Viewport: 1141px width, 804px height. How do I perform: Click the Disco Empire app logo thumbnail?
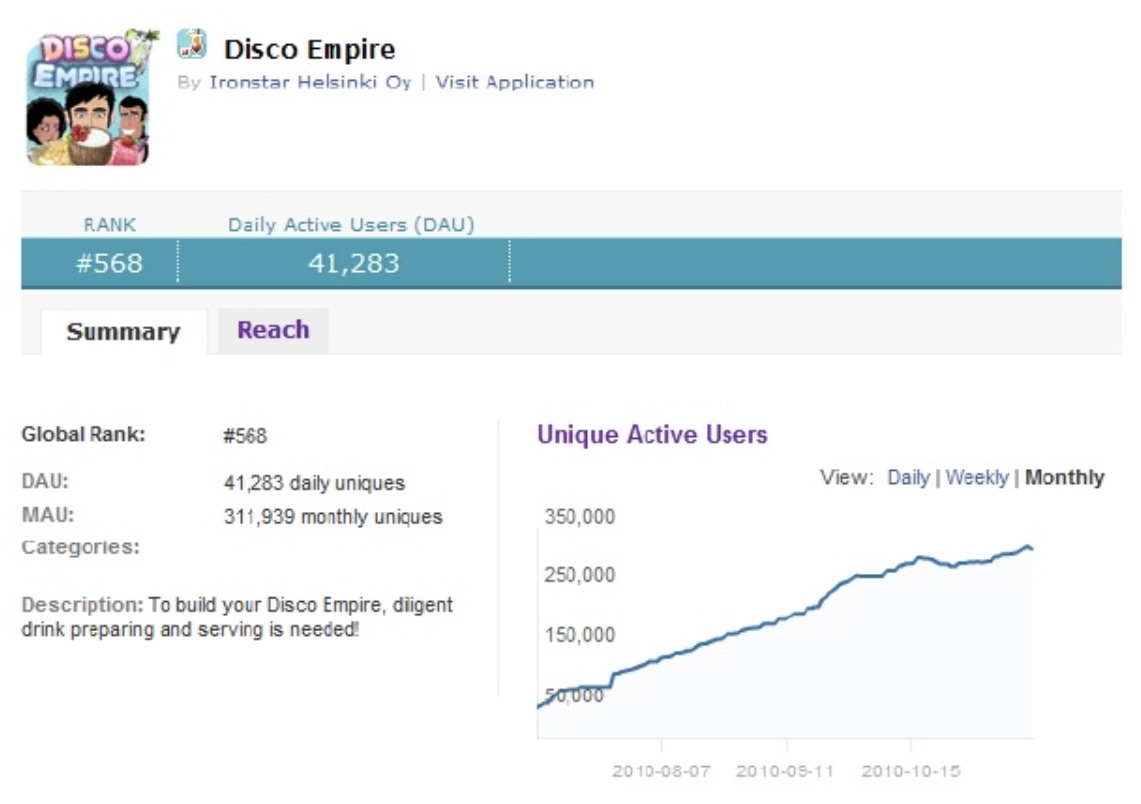tap(90, 97)
